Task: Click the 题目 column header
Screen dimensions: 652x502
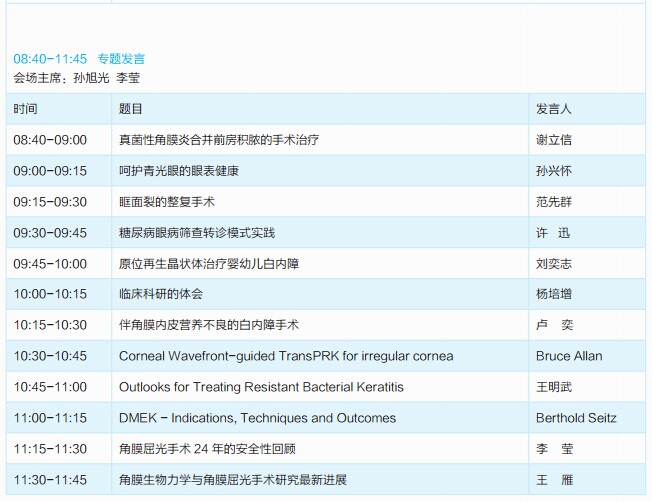Action: (x=131, y=109)
